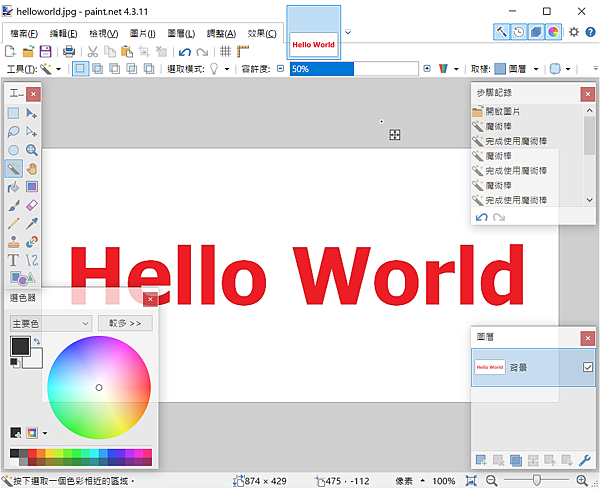Click the Pencil tool
The height and width of the screenshot is (489, 600).
click(14, 223)
